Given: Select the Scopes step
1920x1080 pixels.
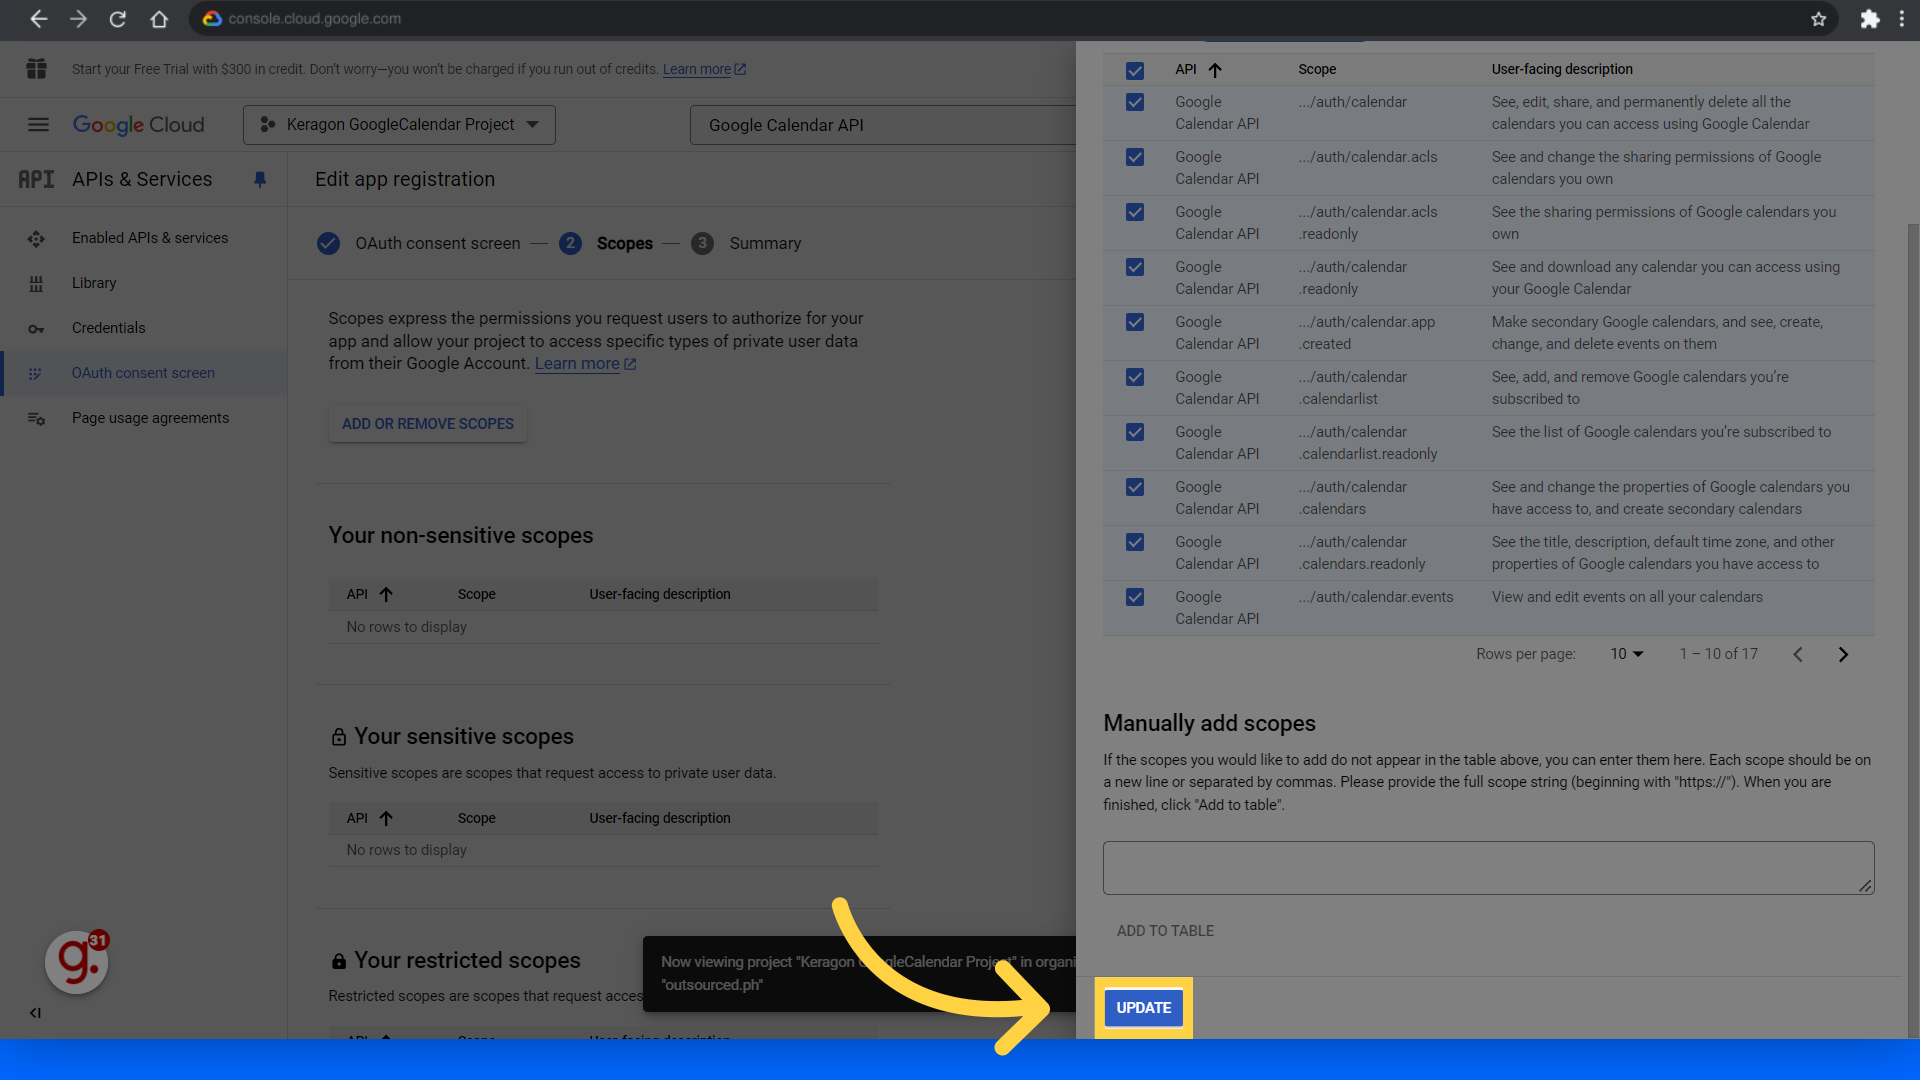Looking at the screenshot, I should click(606, 243).
